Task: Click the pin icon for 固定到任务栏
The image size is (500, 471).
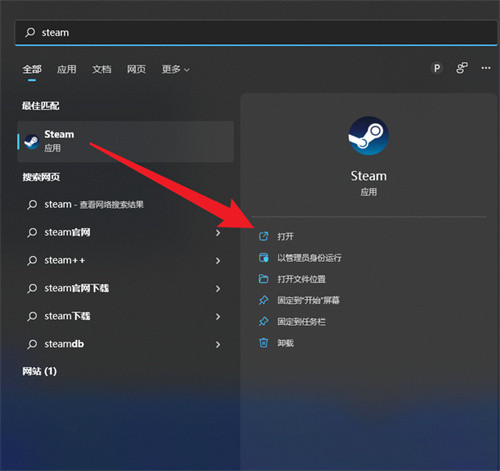Action: point(263,321)
